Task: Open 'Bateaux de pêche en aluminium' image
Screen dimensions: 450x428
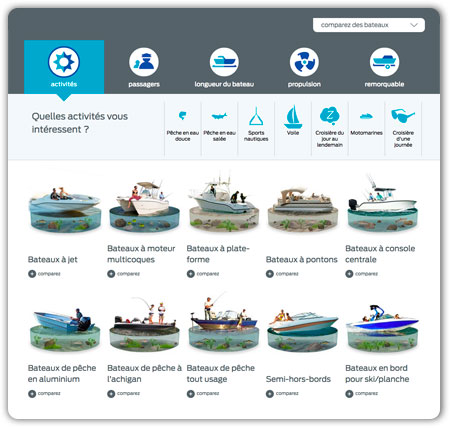Action: pos(65,331)
